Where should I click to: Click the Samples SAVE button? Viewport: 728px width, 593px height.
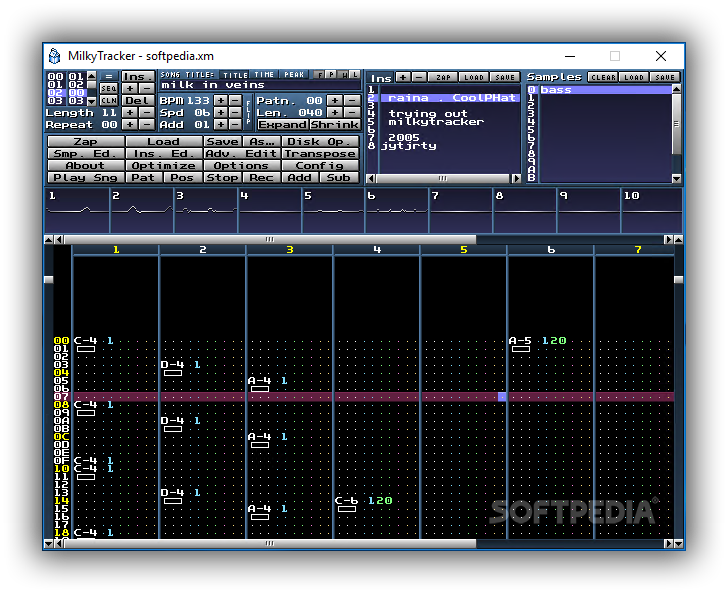tap(665, 77)
